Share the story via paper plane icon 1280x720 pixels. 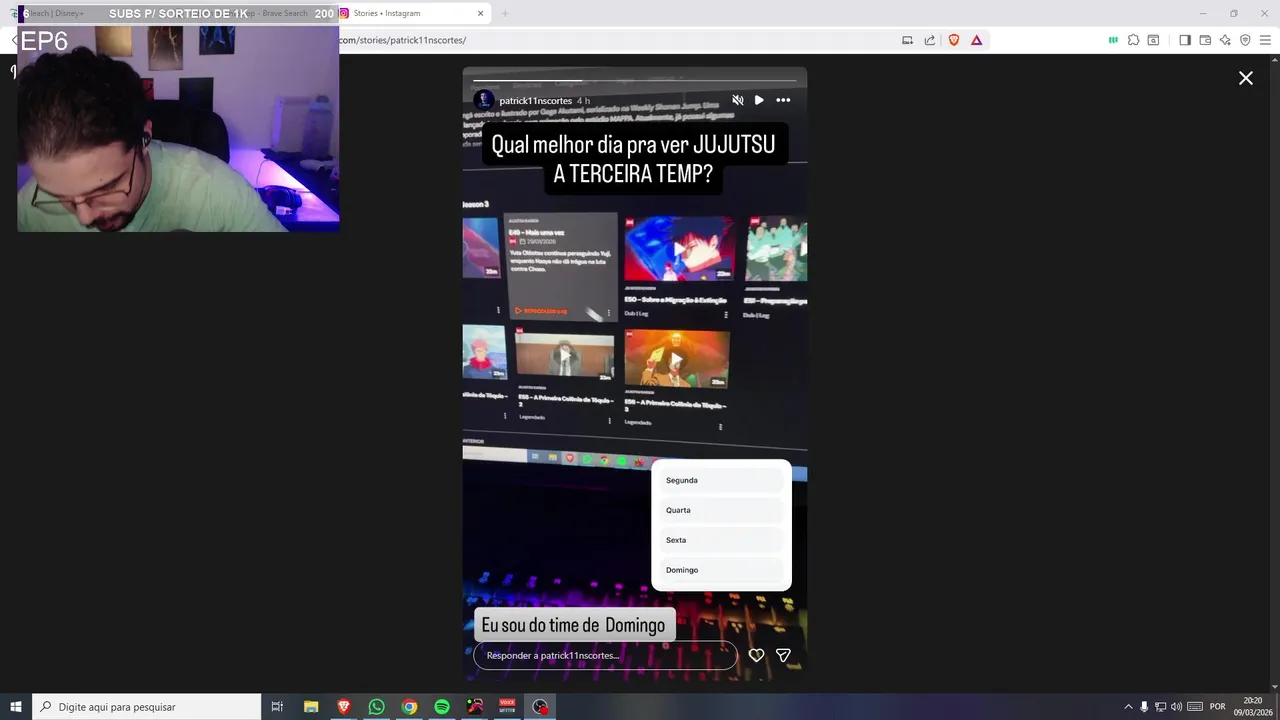click(784, 655)
